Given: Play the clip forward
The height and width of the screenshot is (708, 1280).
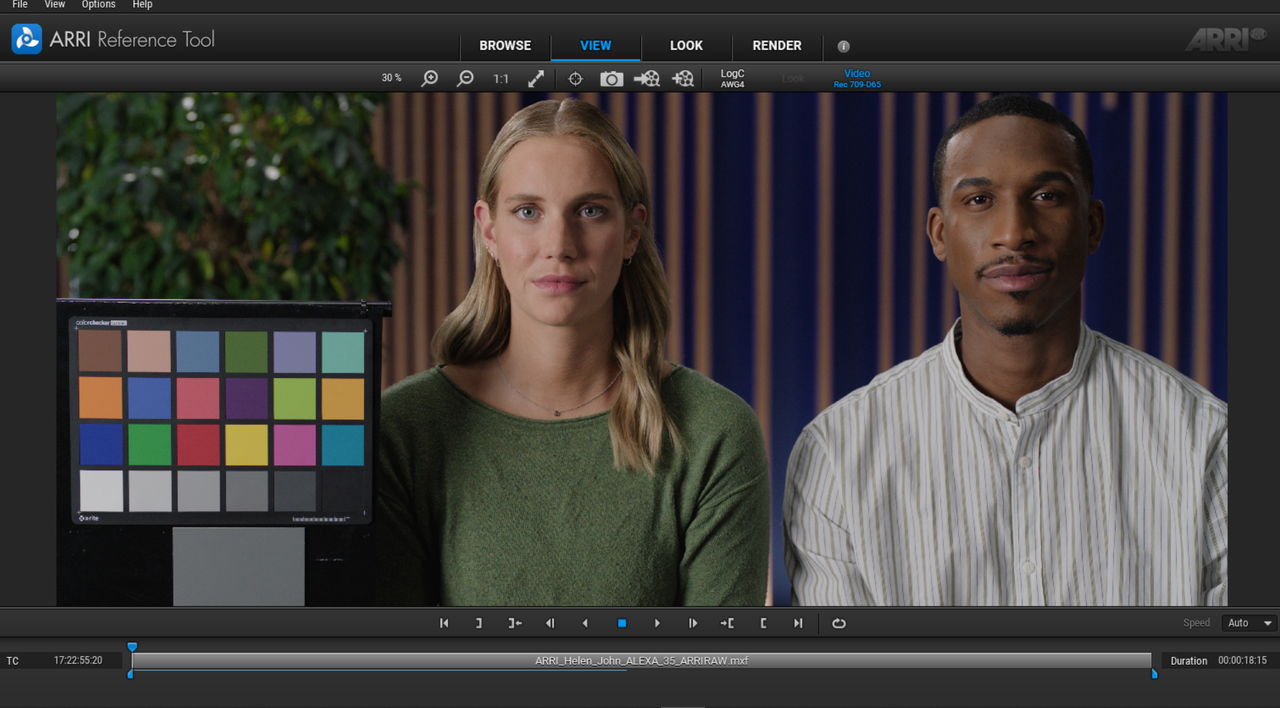Looking at the screenshot, I should [657, 623].
